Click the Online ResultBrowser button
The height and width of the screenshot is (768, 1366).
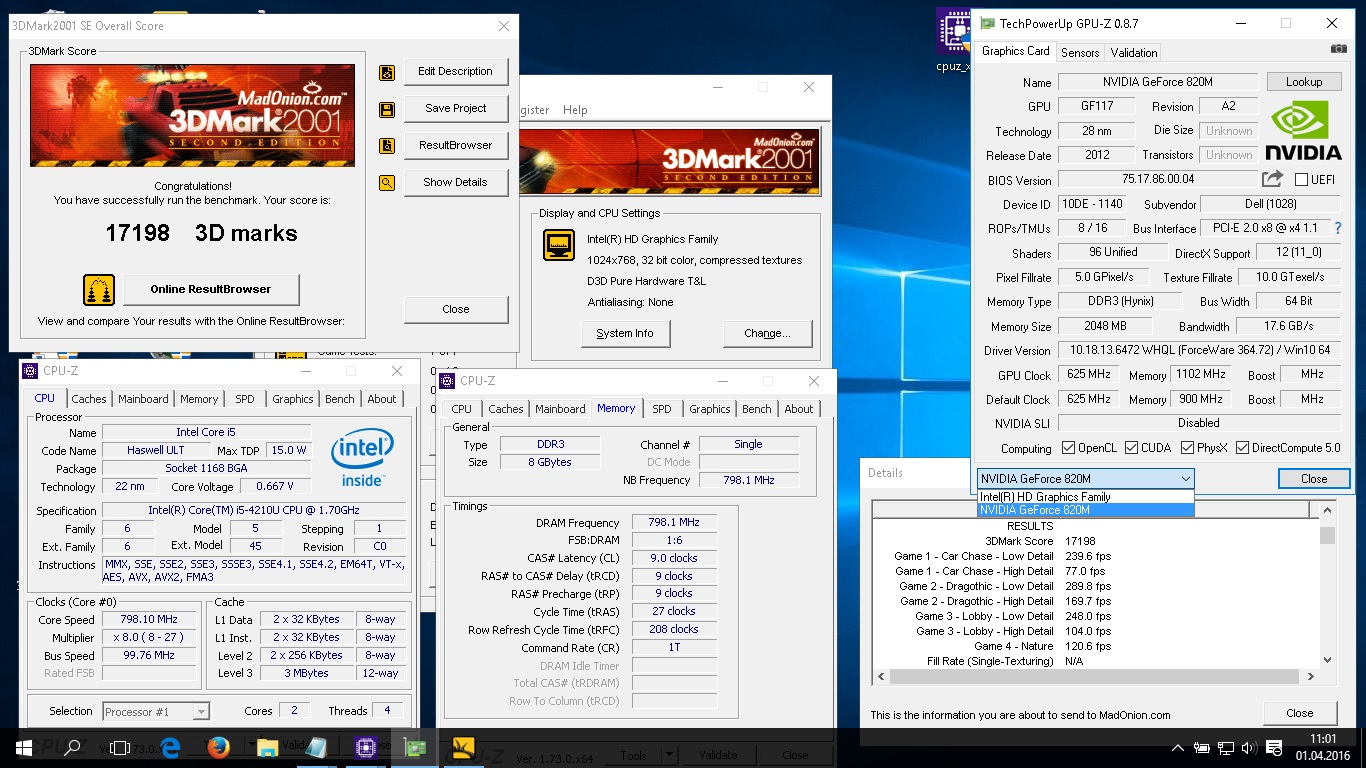(211, 290)
